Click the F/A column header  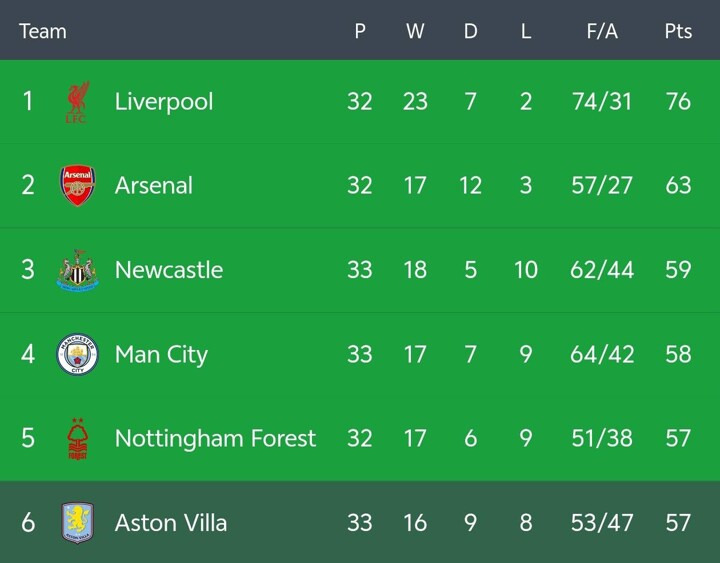pyautogui.click(x=602, y=31)
